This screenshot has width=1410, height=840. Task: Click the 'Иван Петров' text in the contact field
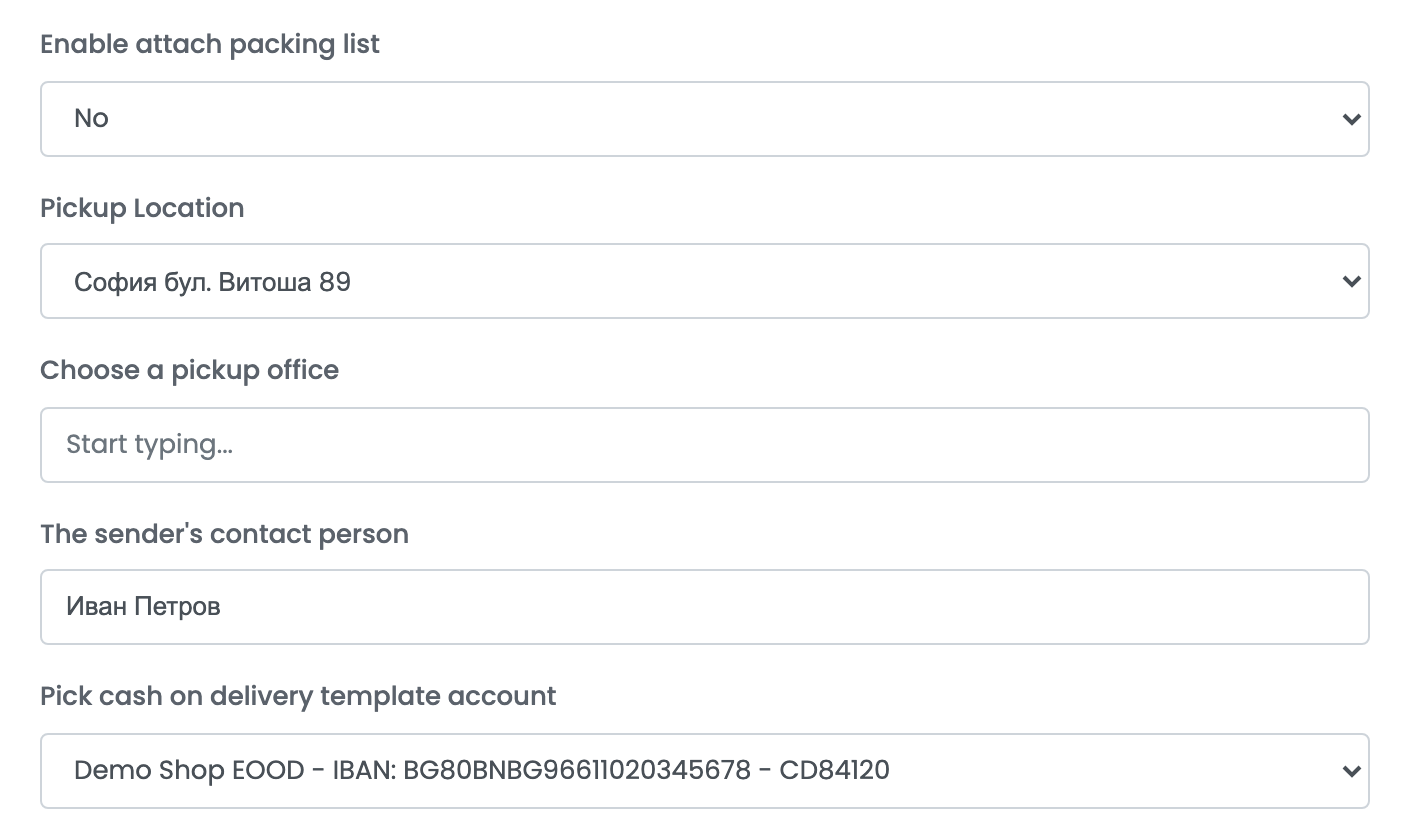pyautogui.click(x=143, y=607)
